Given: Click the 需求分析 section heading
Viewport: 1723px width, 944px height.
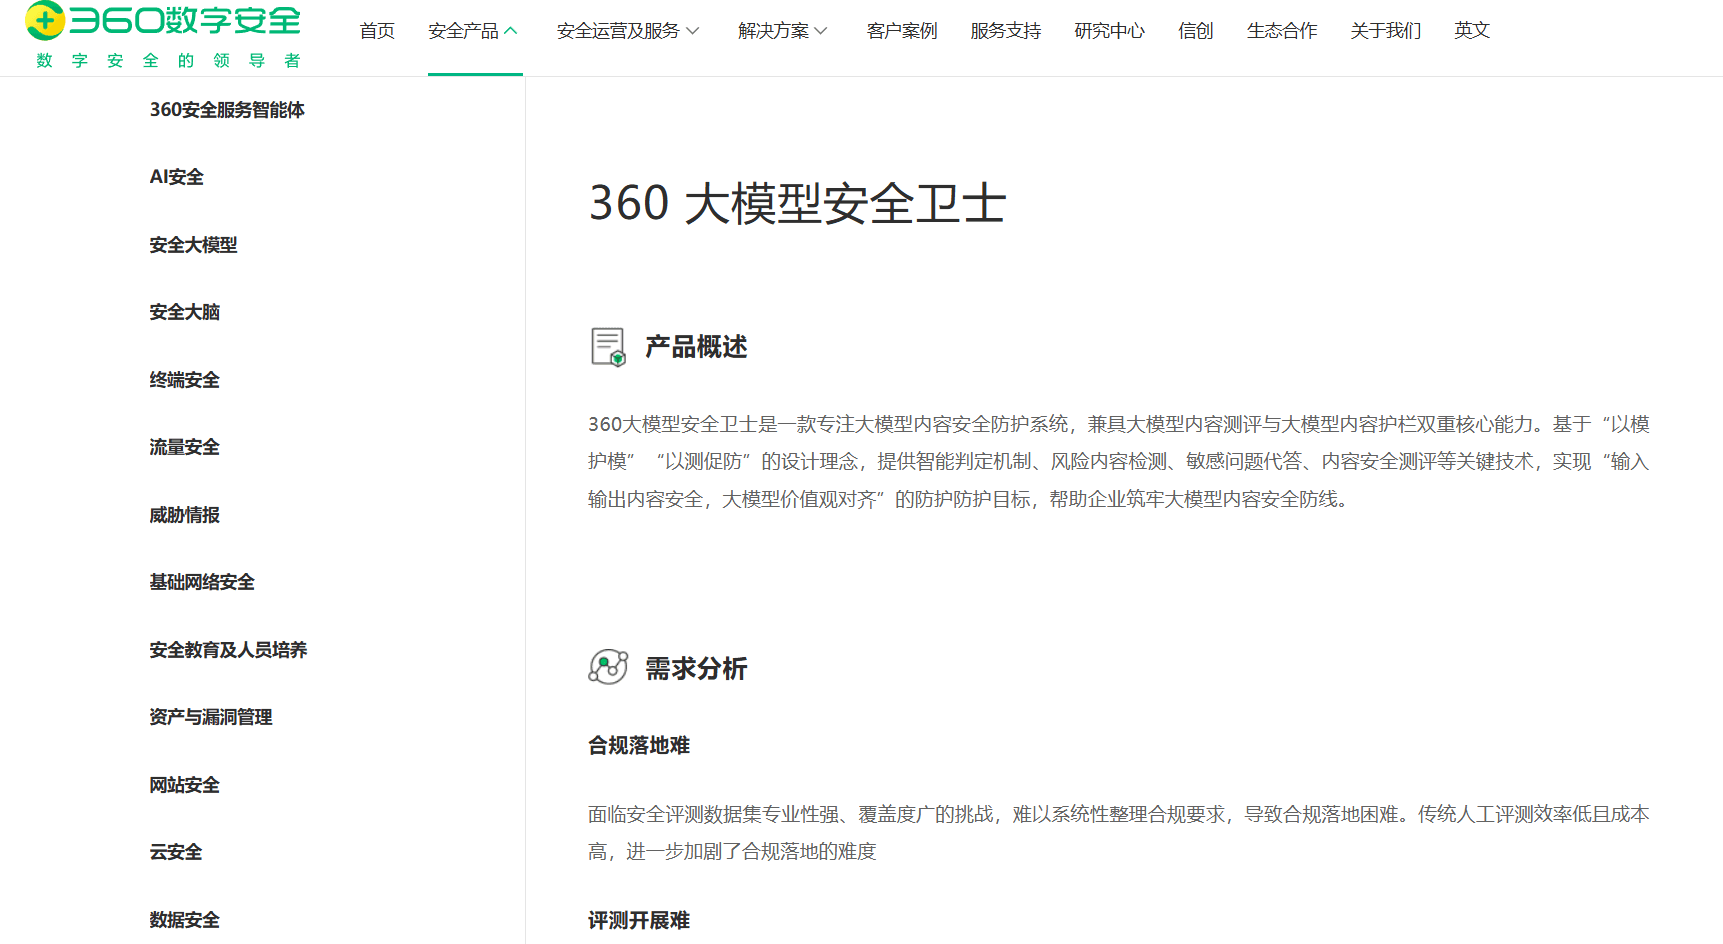Looking at the screenshot, I should point(696,668).
